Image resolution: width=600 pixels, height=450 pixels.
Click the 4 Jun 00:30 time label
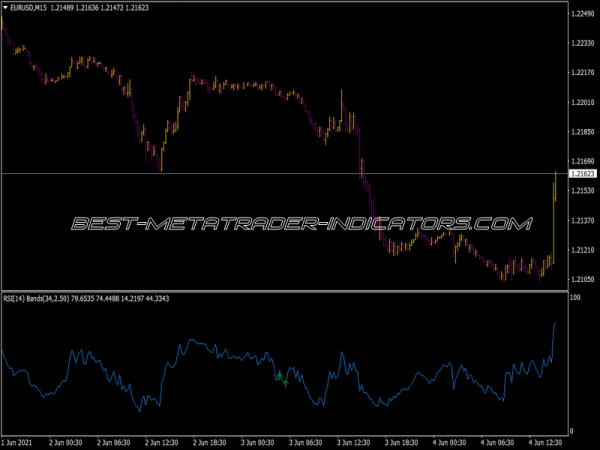click(x=449, y=443)
